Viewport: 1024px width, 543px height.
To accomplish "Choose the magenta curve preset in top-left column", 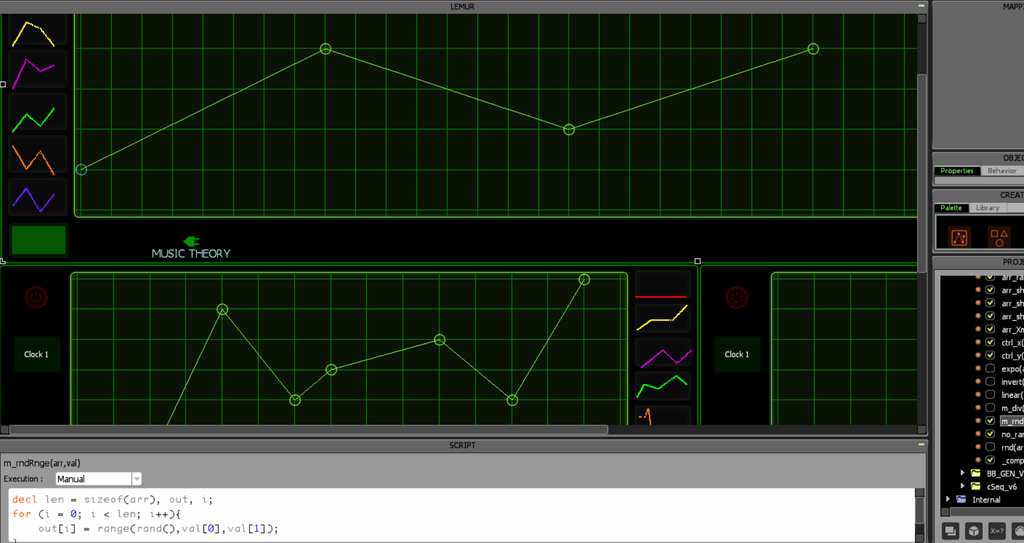I will pos(38,71).
